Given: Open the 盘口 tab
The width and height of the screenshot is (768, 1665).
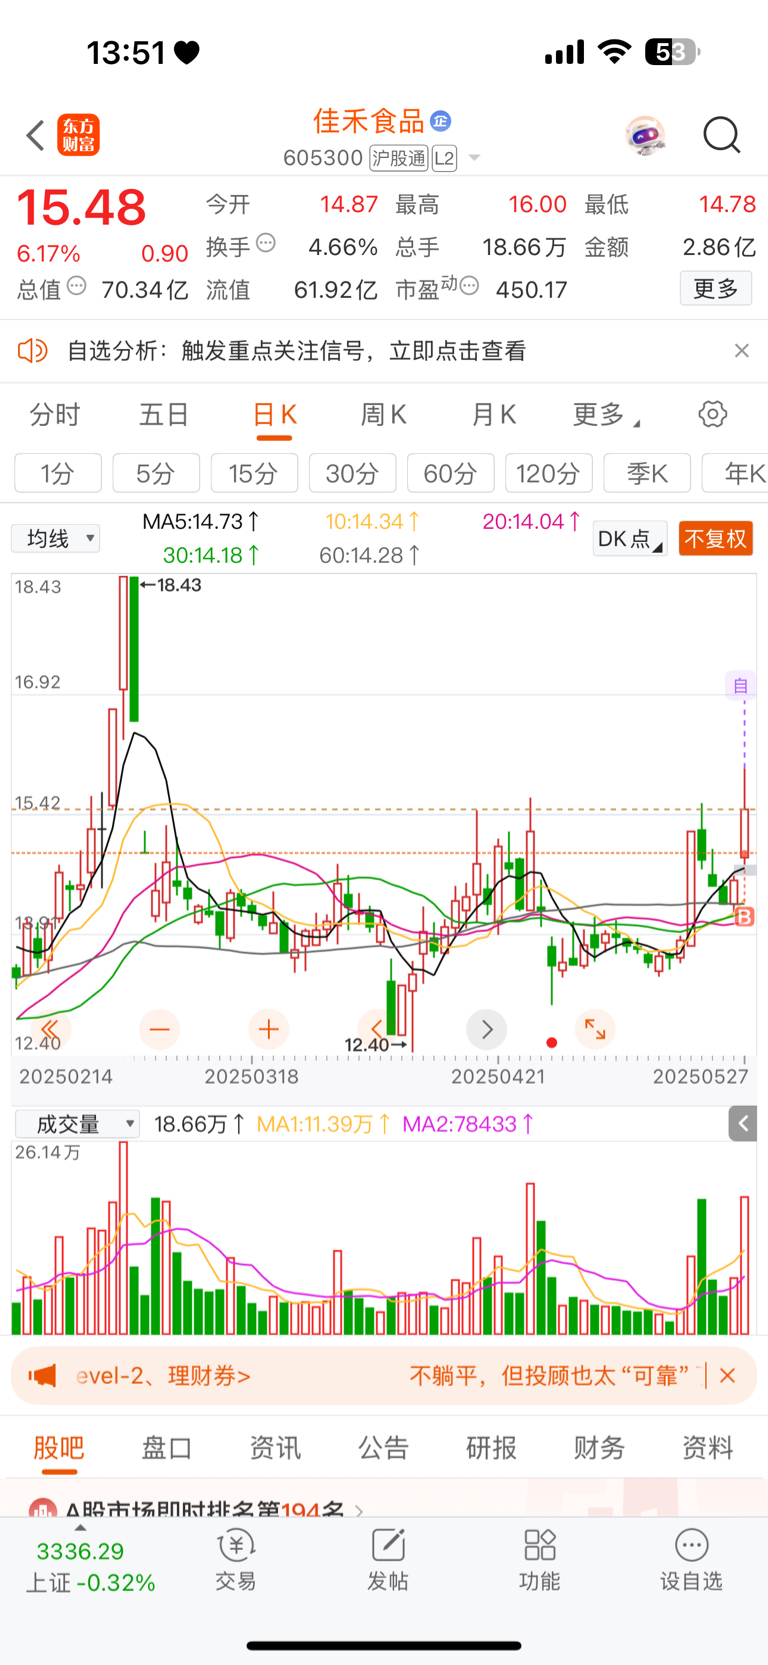Looking at the screenshot, I should click(x=167, y=1447).
